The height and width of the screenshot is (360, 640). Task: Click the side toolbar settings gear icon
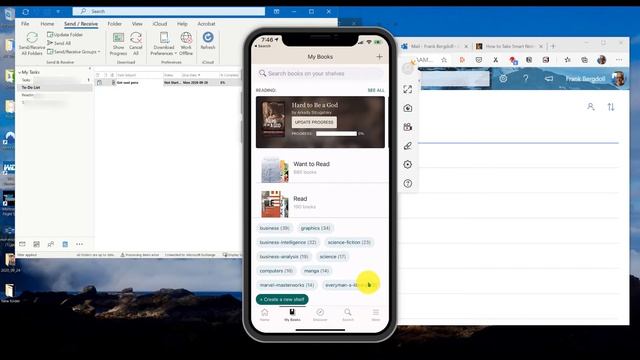407,164
